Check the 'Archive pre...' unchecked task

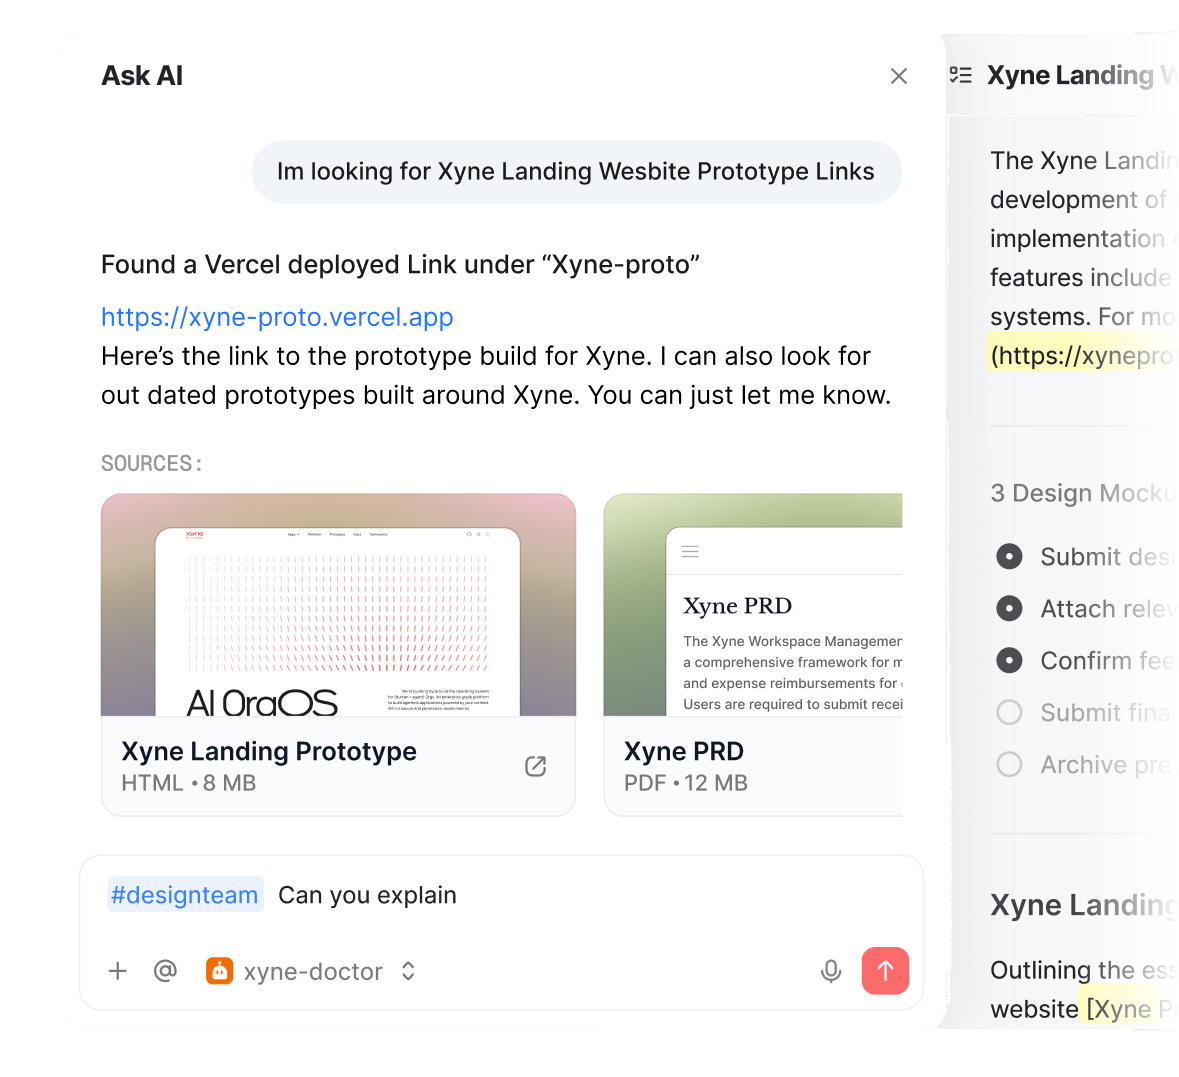click(x=1009, y=764)
